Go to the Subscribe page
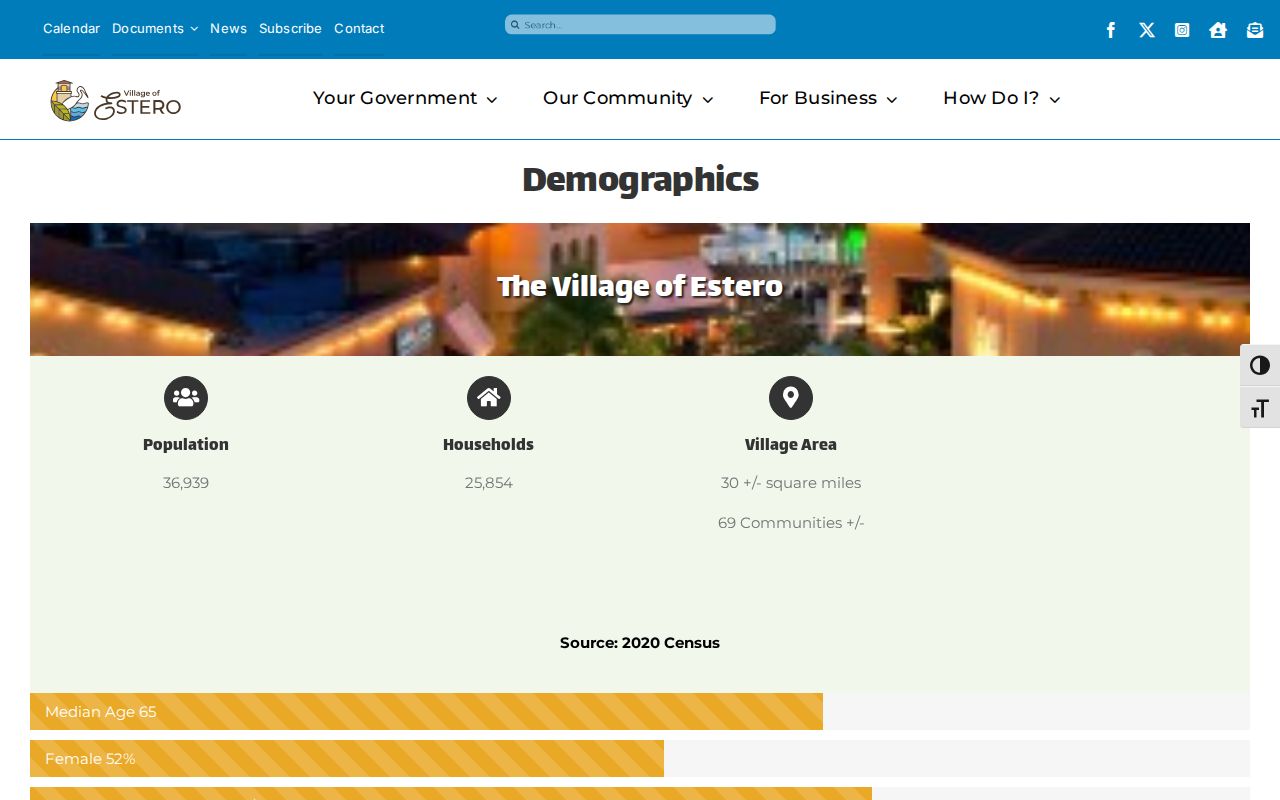 [x=290, y=28]
